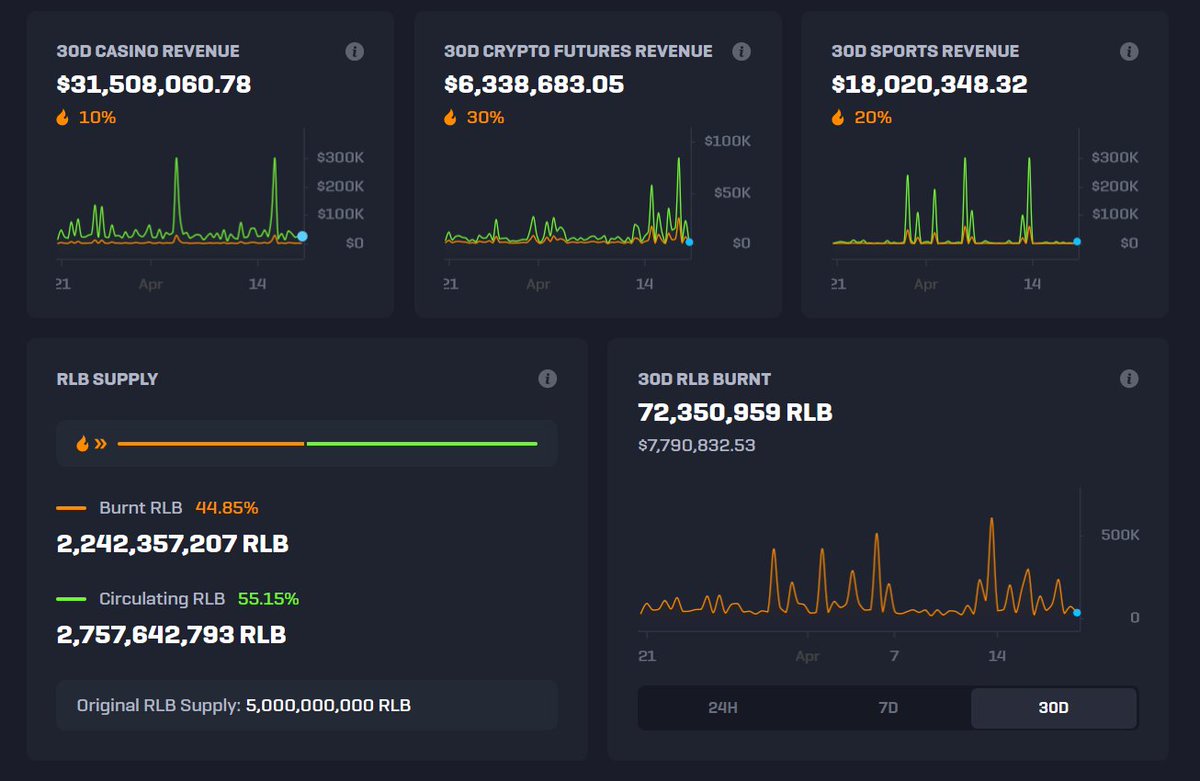Viewport: 1200px width, 781px height.
Task: Click orange legend line for Burnt RLB
Action: pyautogui.click(x=72, y=508)
